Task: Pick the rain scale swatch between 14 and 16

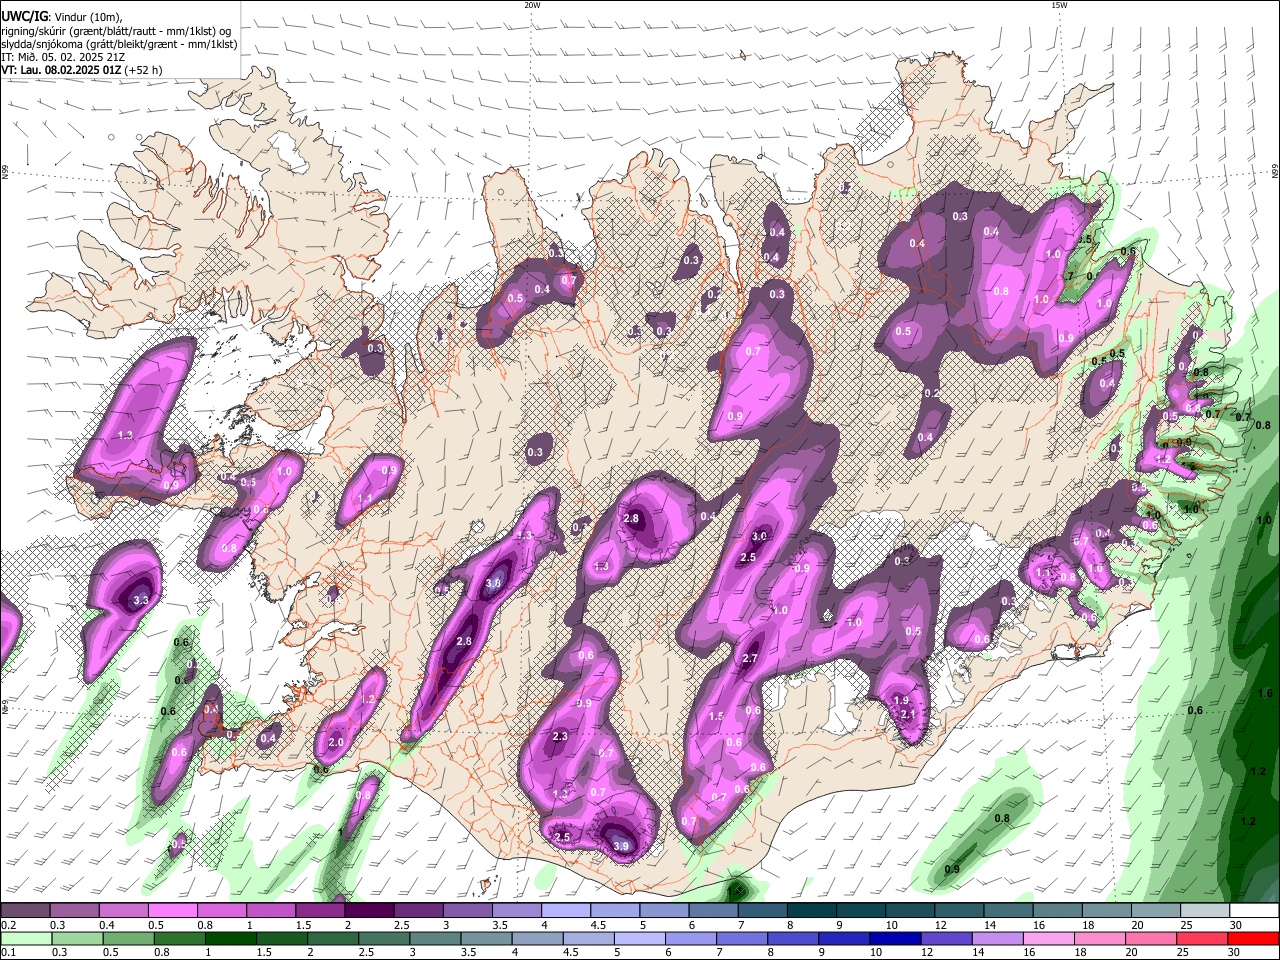Action: click(x=997, y=939)
